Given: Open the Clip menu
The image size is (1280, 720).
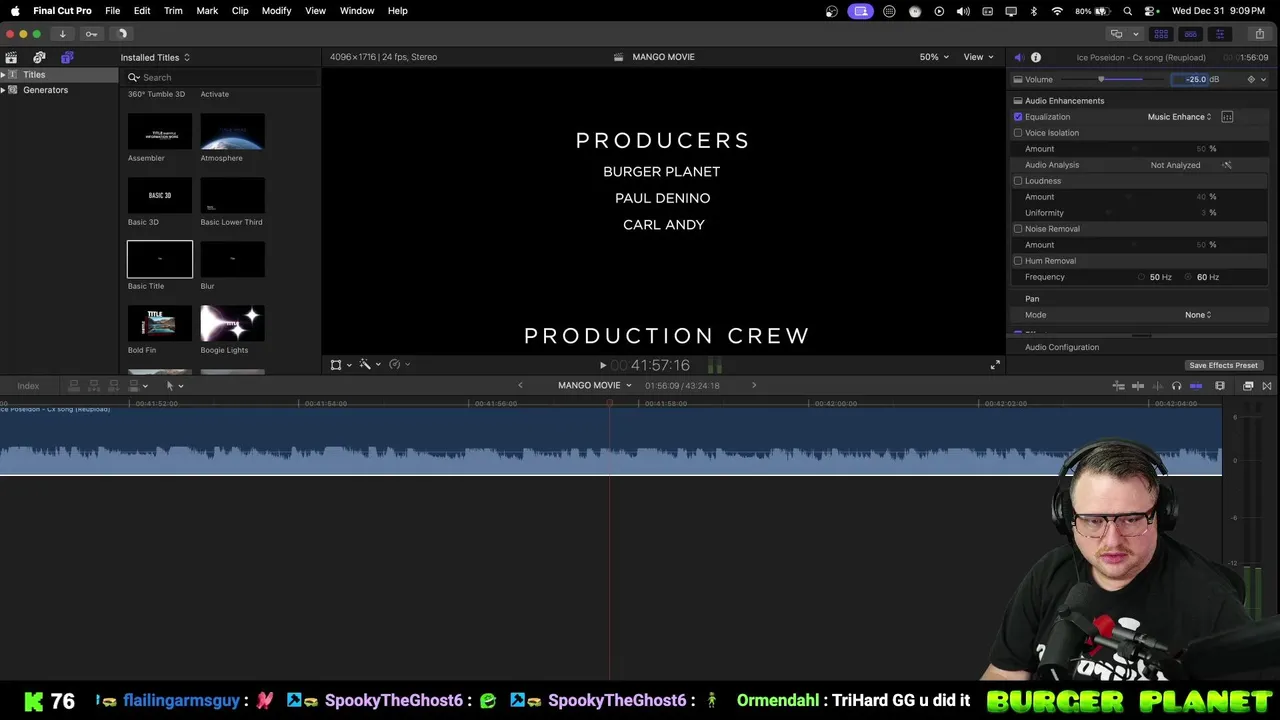Looking at the screenshot, I should pos(240,11).
